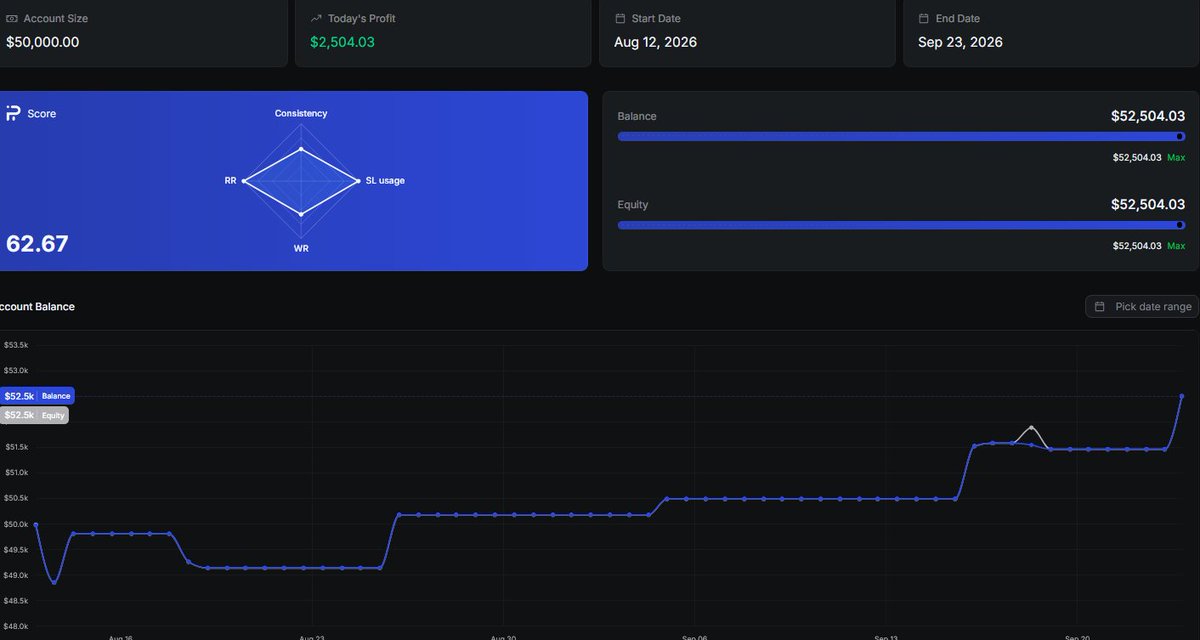Click the Sep 23, 2026 end date

click(960, 42)
